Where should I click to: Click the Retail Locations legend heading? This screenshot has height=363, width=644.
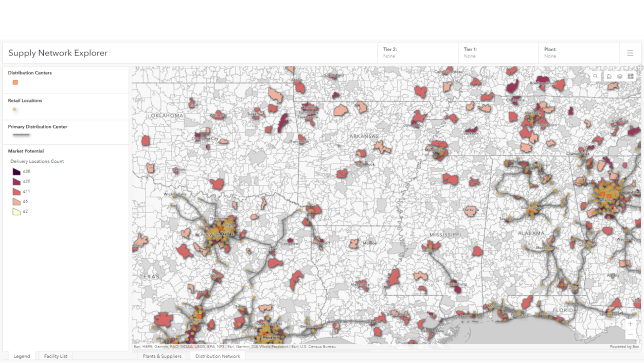(25, 101)
